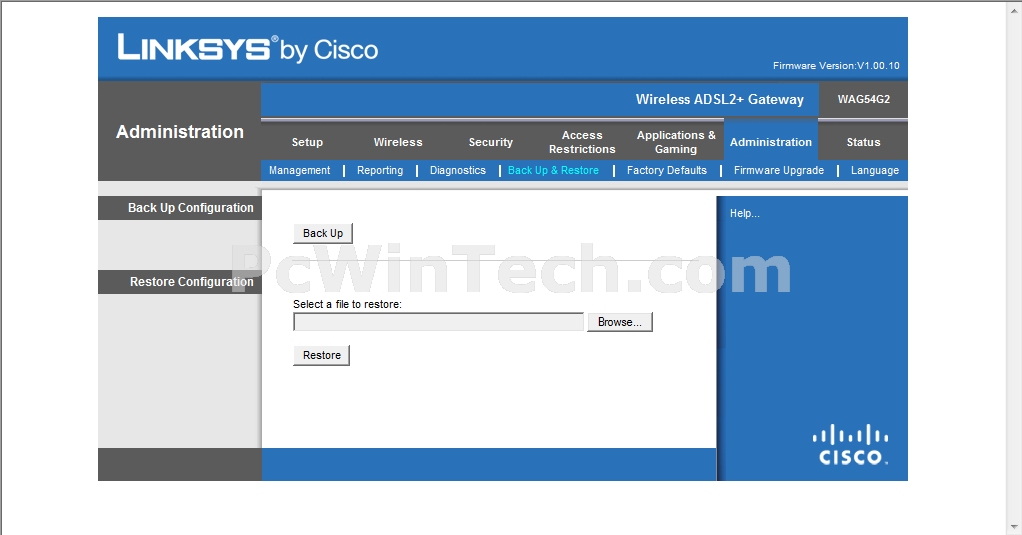Open the Language sub-tab
Screen dimensions: 1022x535
875,170
